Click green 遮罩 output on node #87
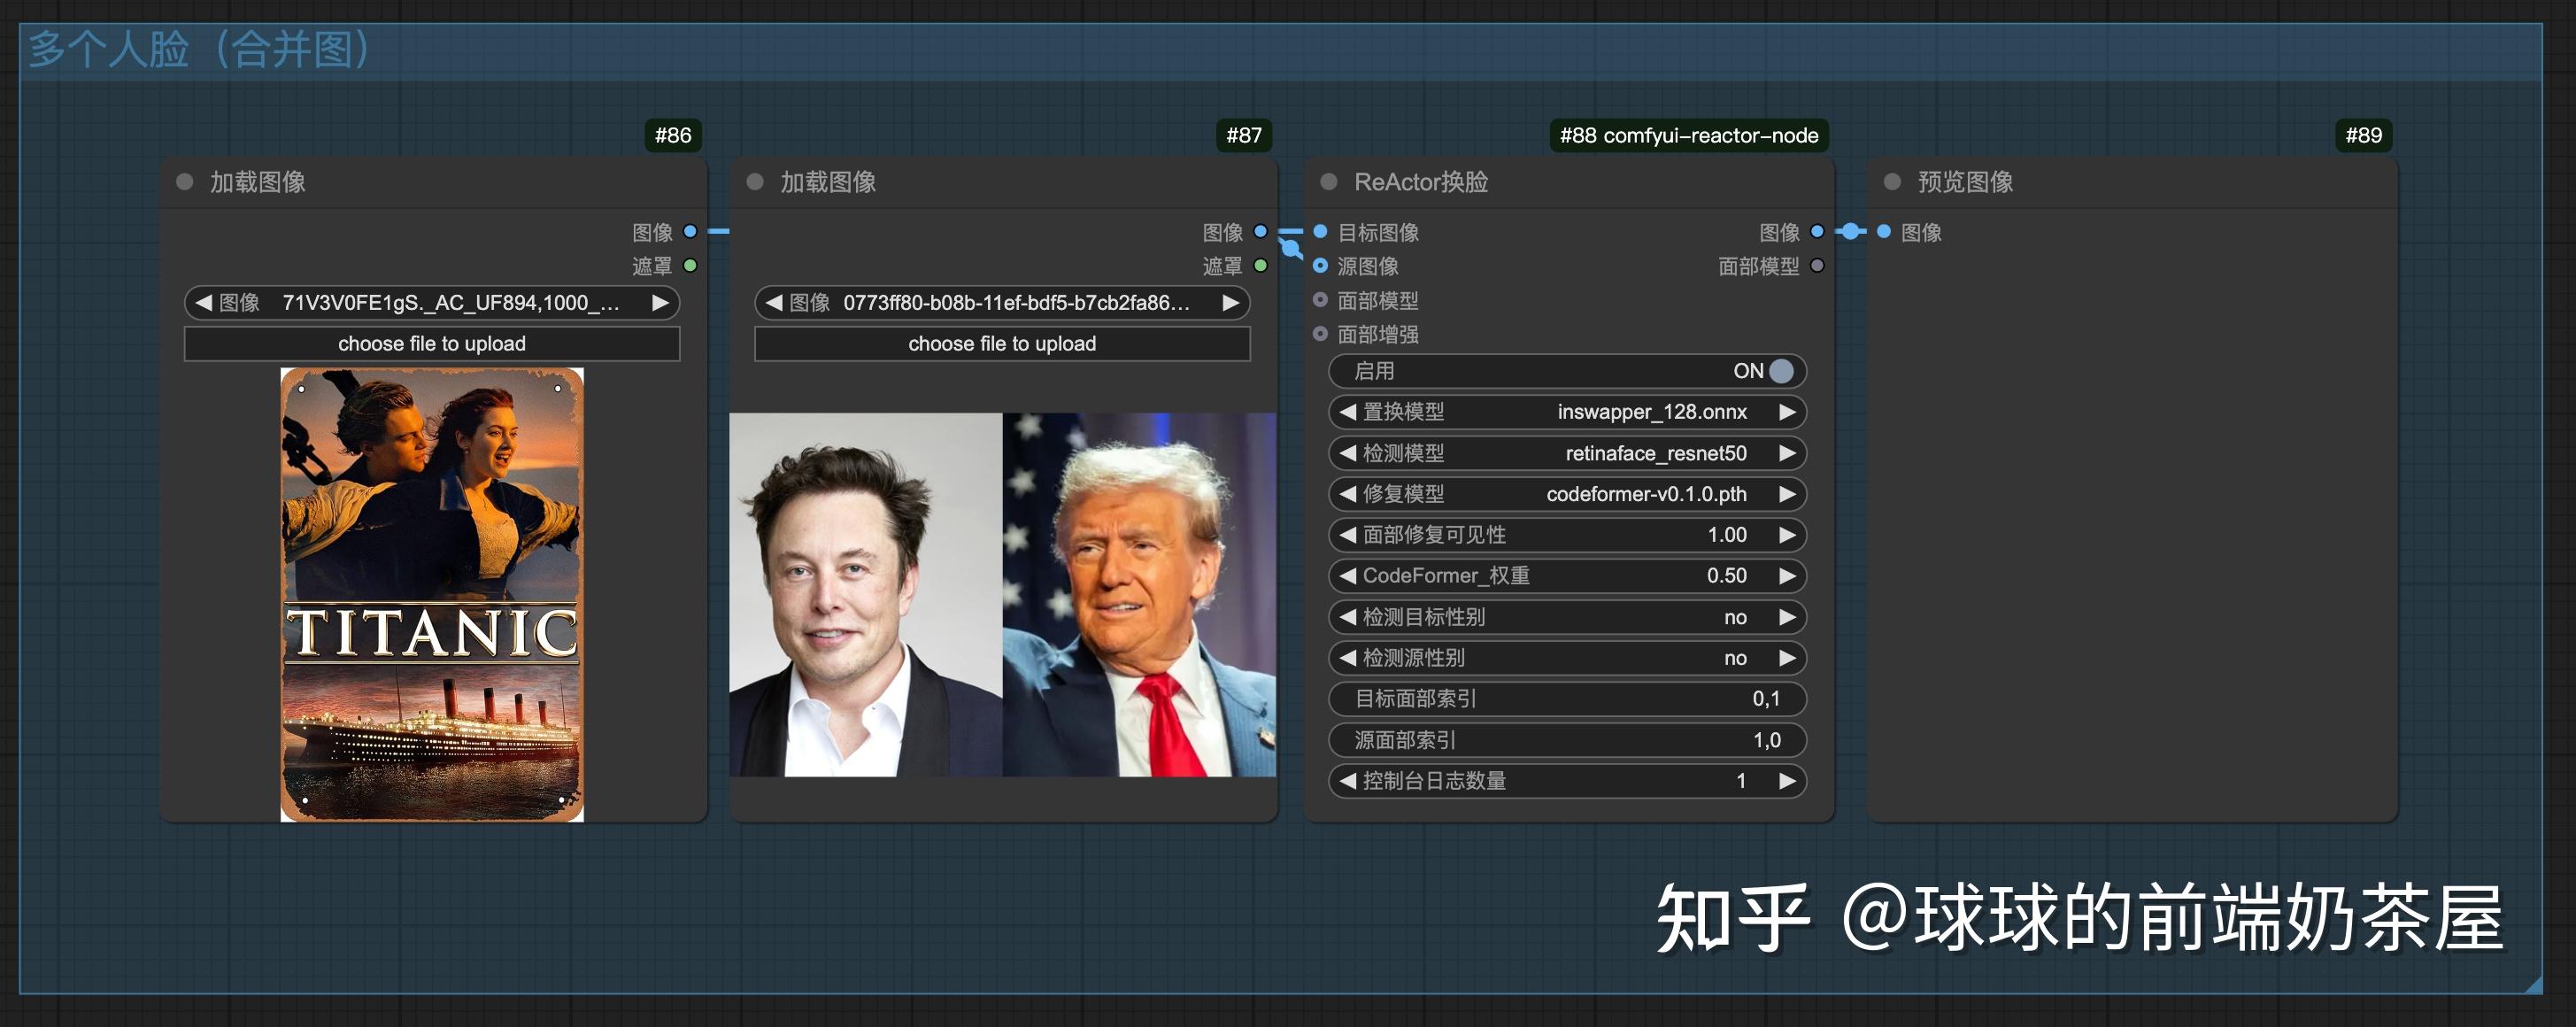The width and height of the screenshot is (2576, 1027). (1260, 266)
